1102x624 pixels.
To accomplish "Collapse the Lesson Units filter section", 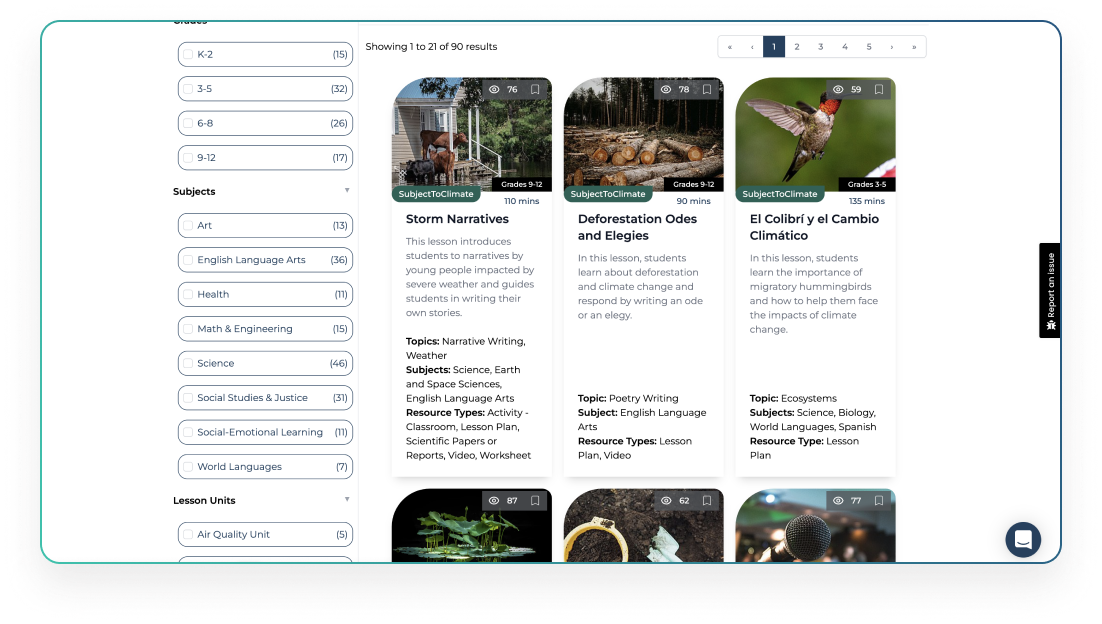I will tap(347, 499).
